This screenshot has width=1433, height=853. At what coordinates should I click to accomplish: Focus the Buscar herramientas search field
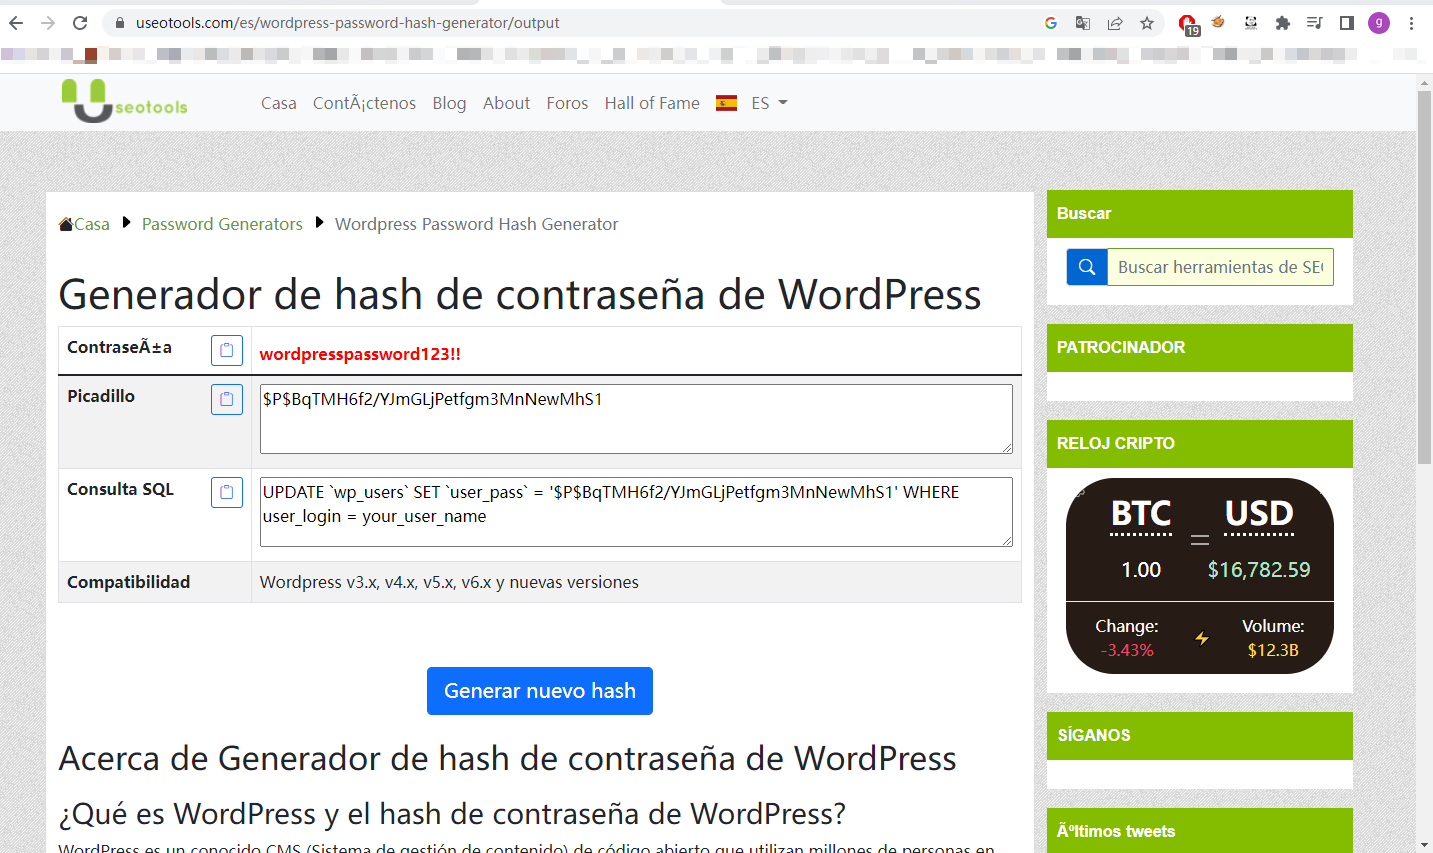1220,267
